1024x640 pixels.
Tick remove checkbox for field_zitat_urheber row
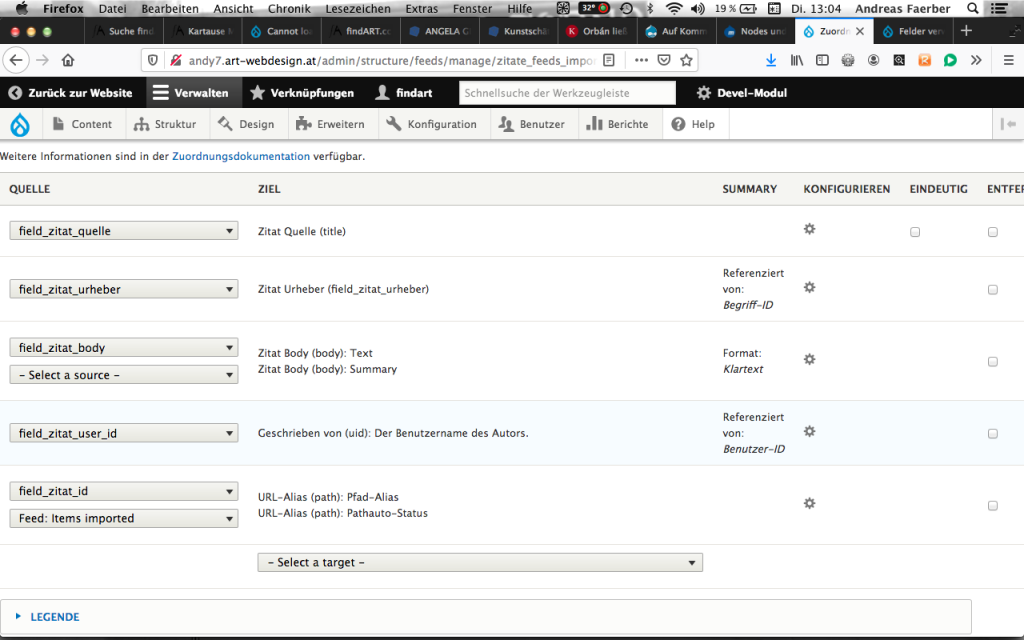pos(992,290)
